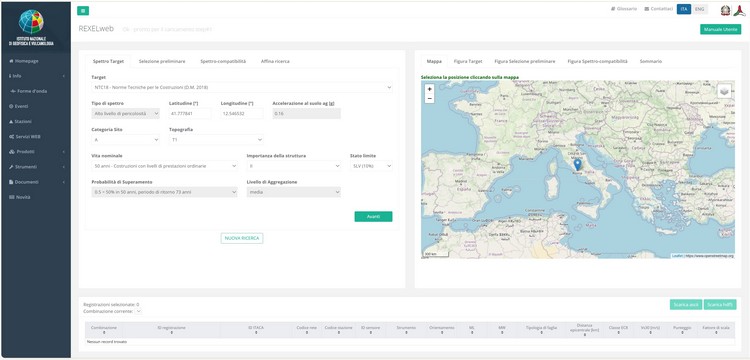
Task: Open the Combinazione corrente dropdown
Action: (x=138, y=311)
